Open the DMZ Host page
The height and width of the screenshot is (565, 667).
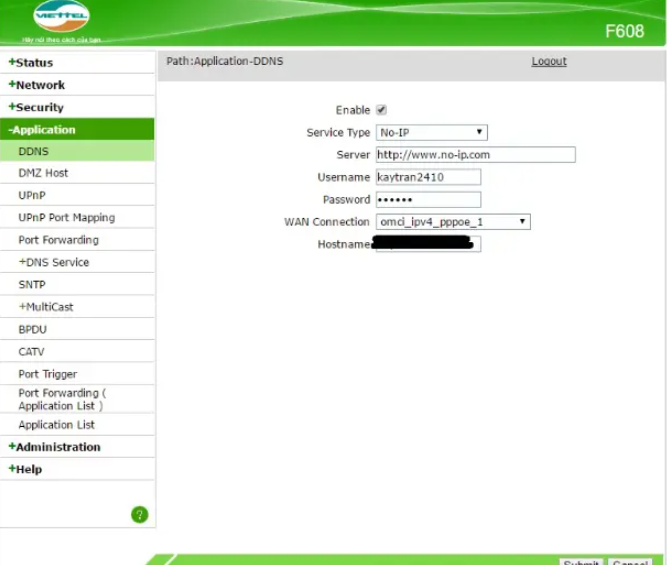(43, 173)
